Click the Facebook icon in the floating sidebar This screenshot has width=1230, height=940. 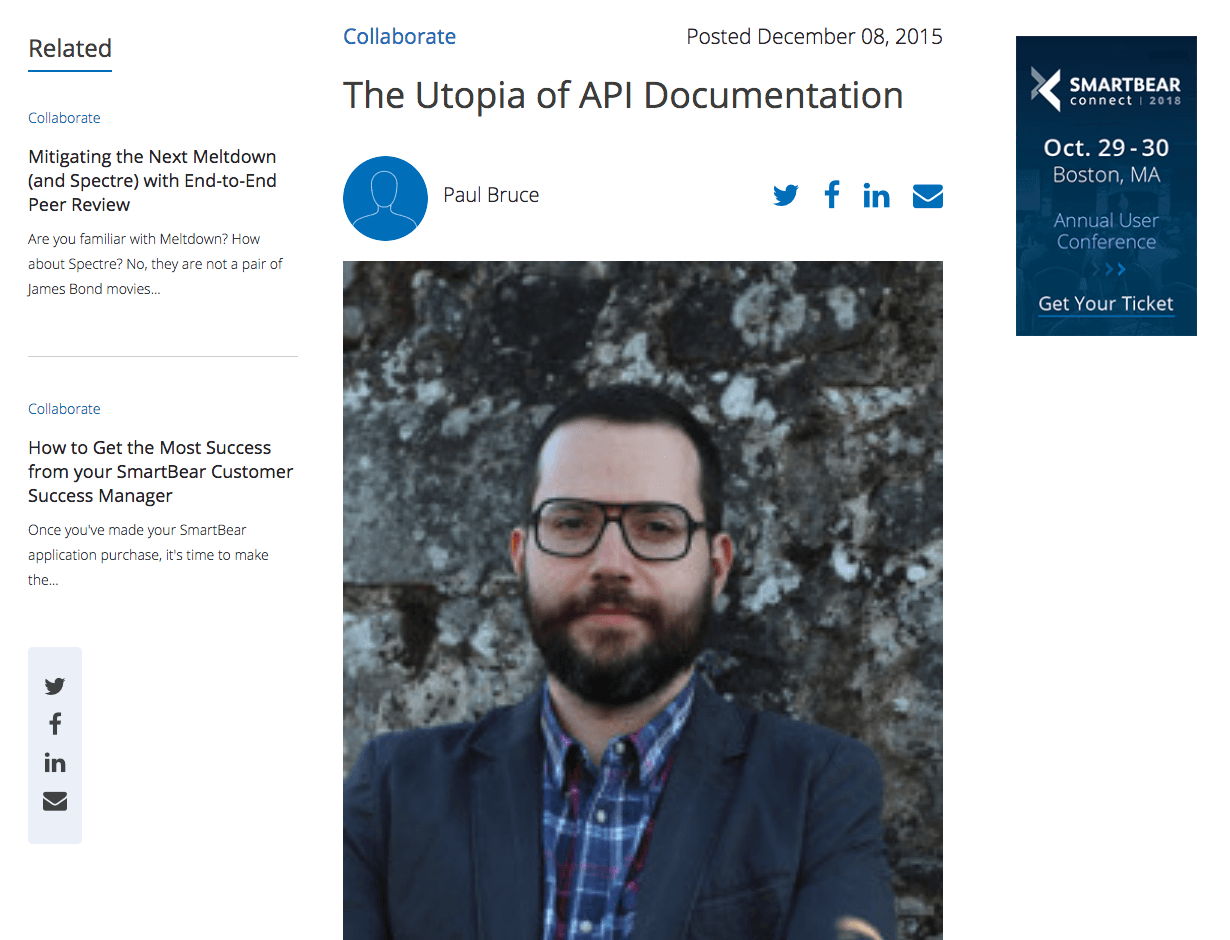click(55, 724)
